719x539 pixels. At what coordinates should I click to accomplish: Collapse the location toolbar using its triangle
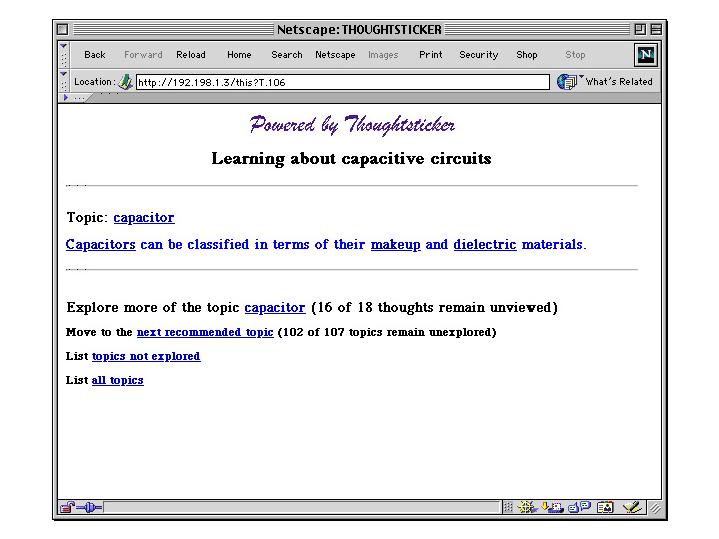click(64, 73)
